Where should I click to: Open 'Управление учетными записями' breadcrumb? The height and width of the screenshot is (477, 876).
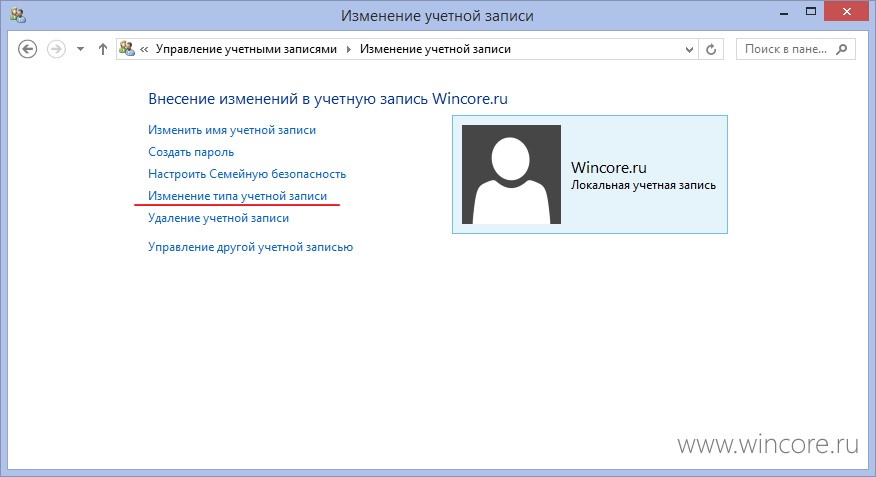pos(246,49)
